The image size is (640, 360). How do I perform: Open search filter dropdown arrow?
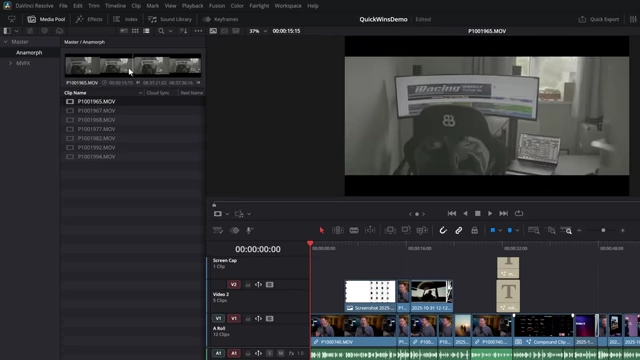click(171, 31)
